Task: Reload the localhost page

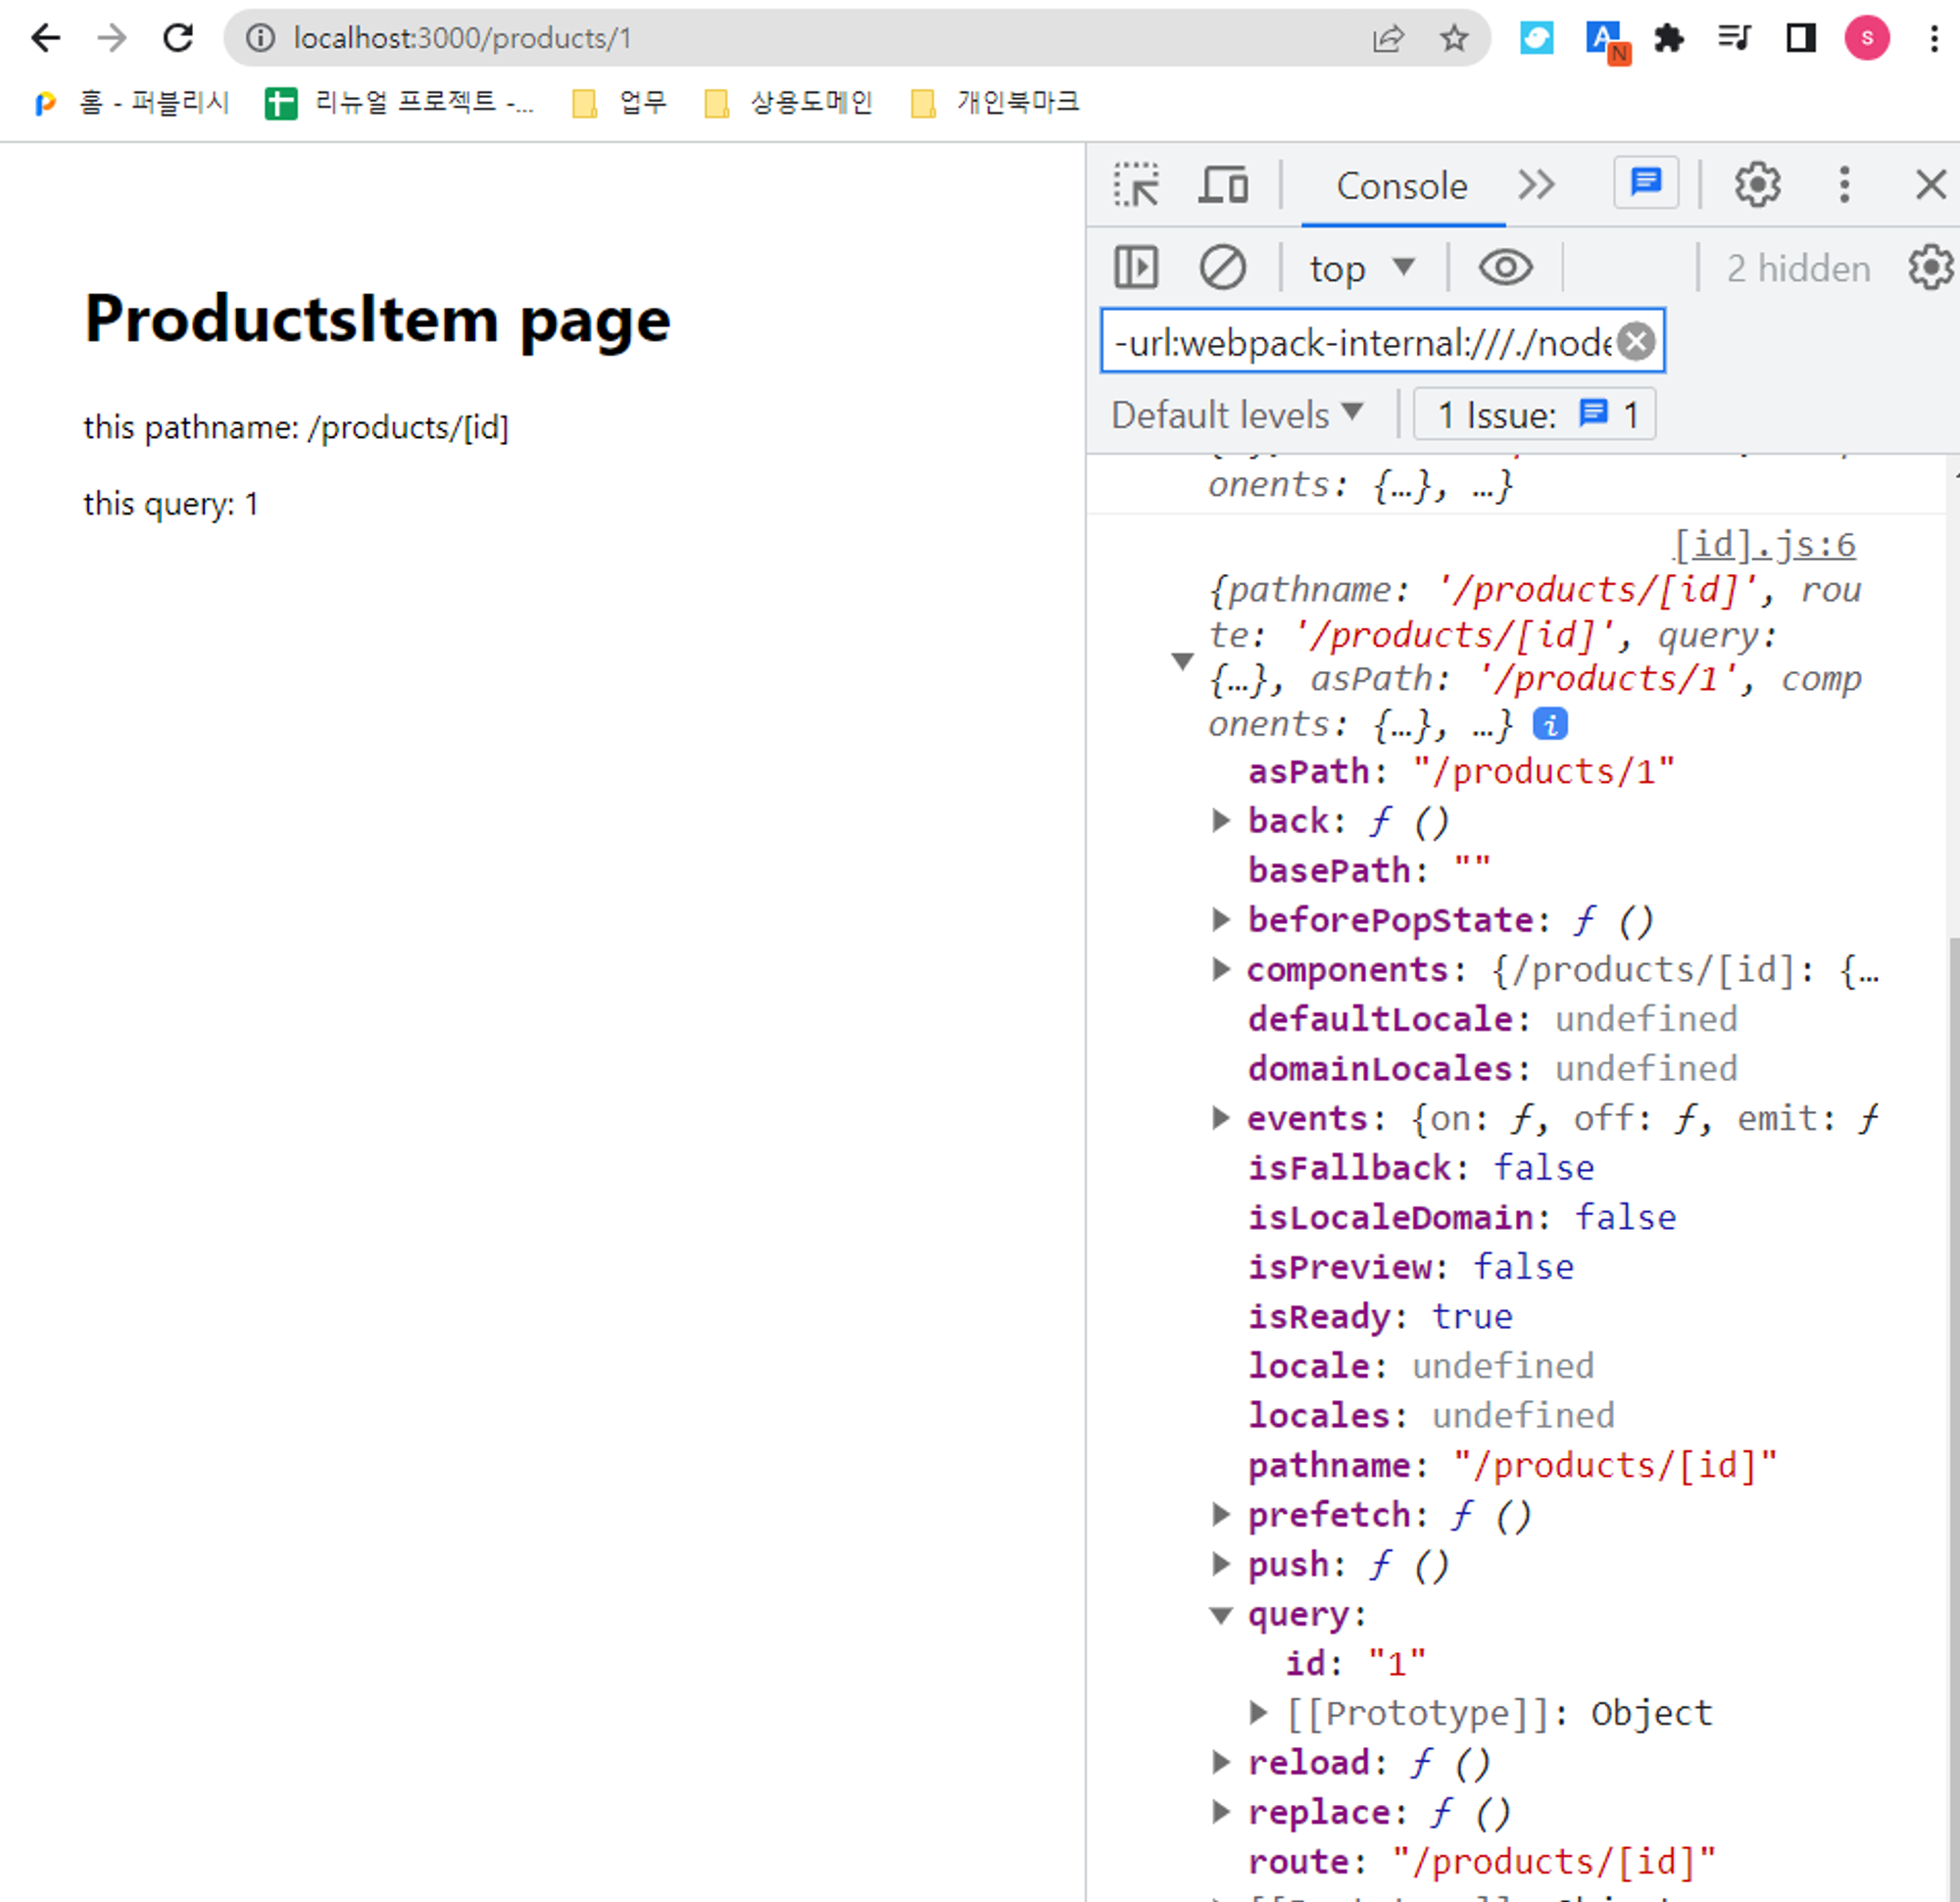Action: tap(178, 38)
